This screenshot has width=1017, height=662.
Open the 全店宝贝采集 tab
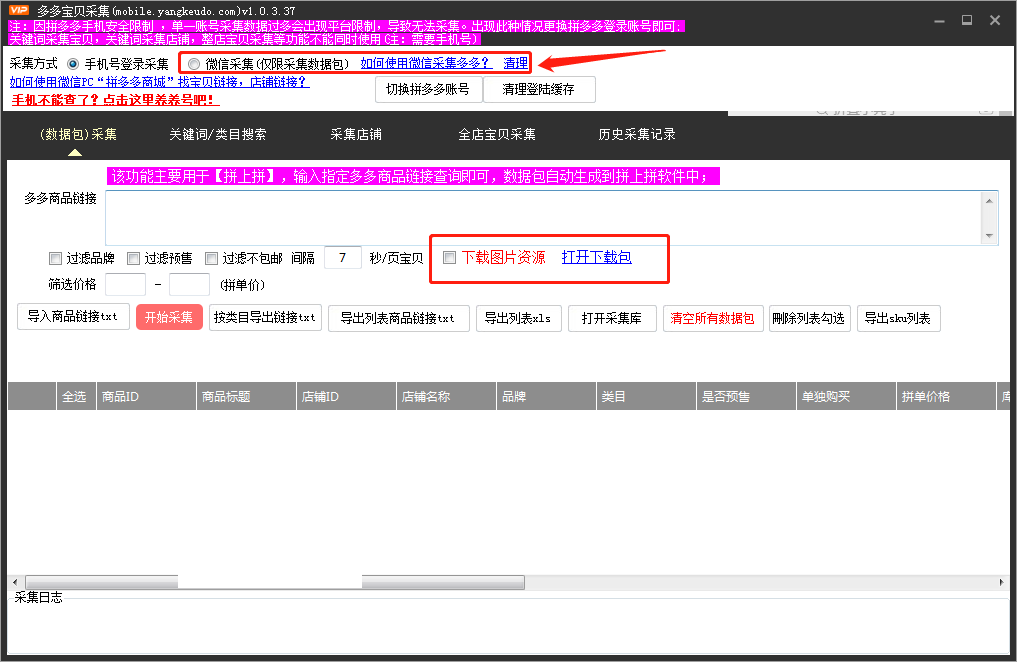tap(497, 134)
